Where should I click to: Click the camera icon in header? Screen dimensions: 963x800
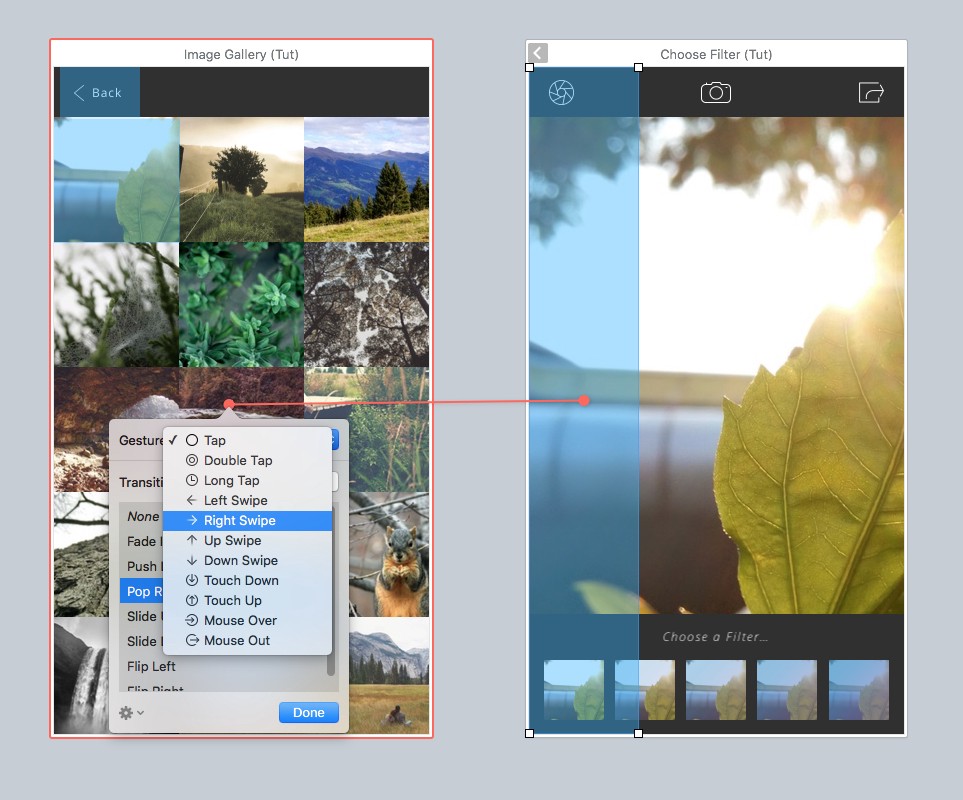[x=715, y=93]
